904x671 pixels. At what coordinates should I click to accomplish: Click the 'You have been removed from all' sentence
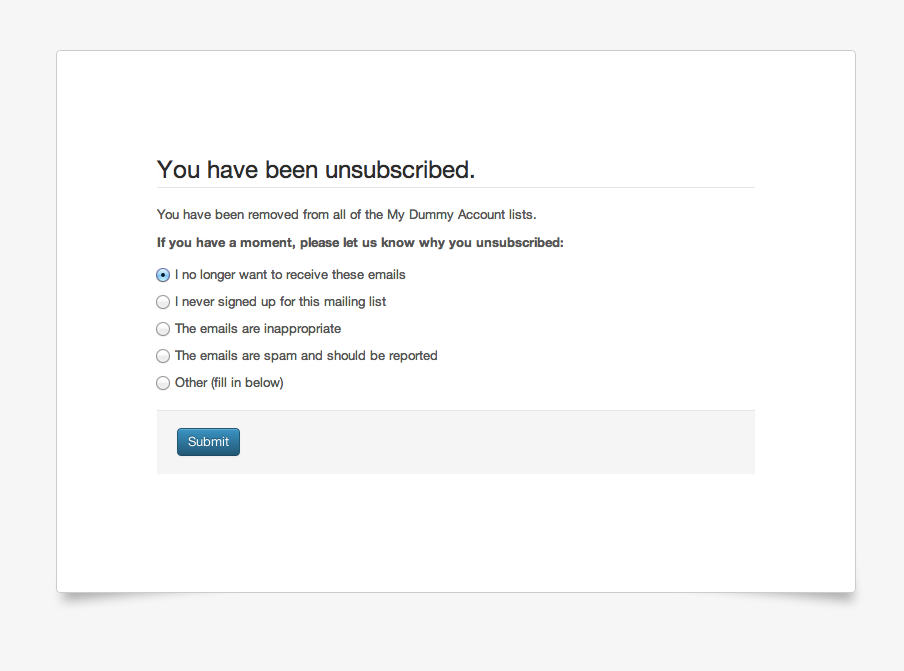point(346,214)
